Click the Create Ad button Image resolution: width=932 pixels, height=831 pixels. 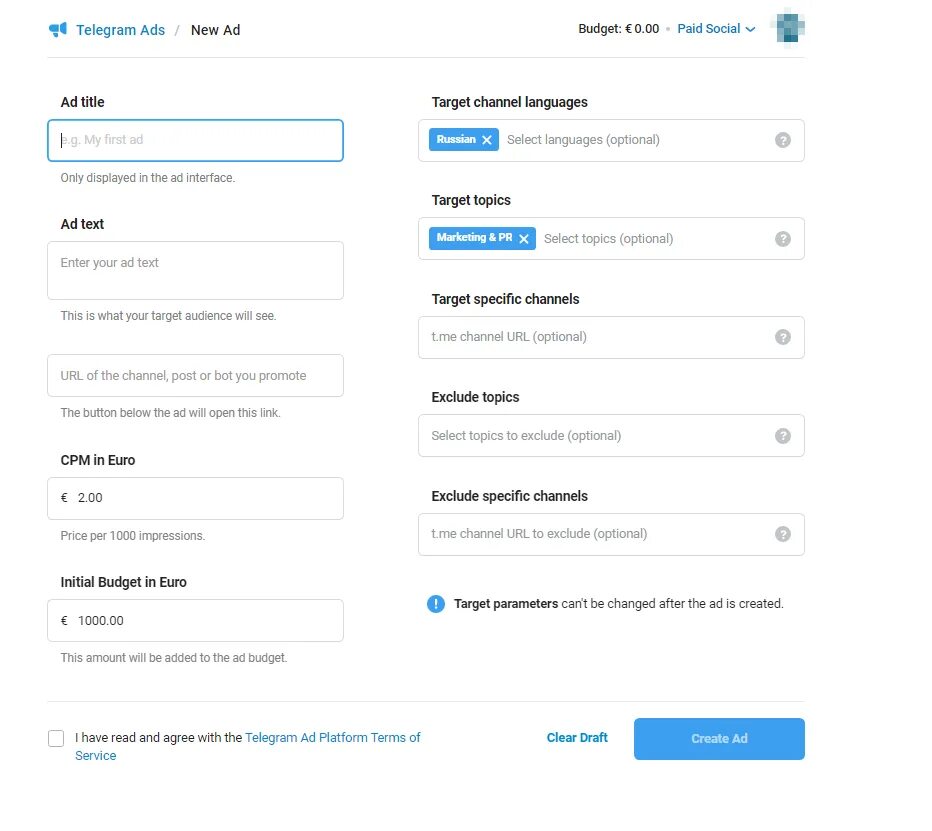coord(719,739)
